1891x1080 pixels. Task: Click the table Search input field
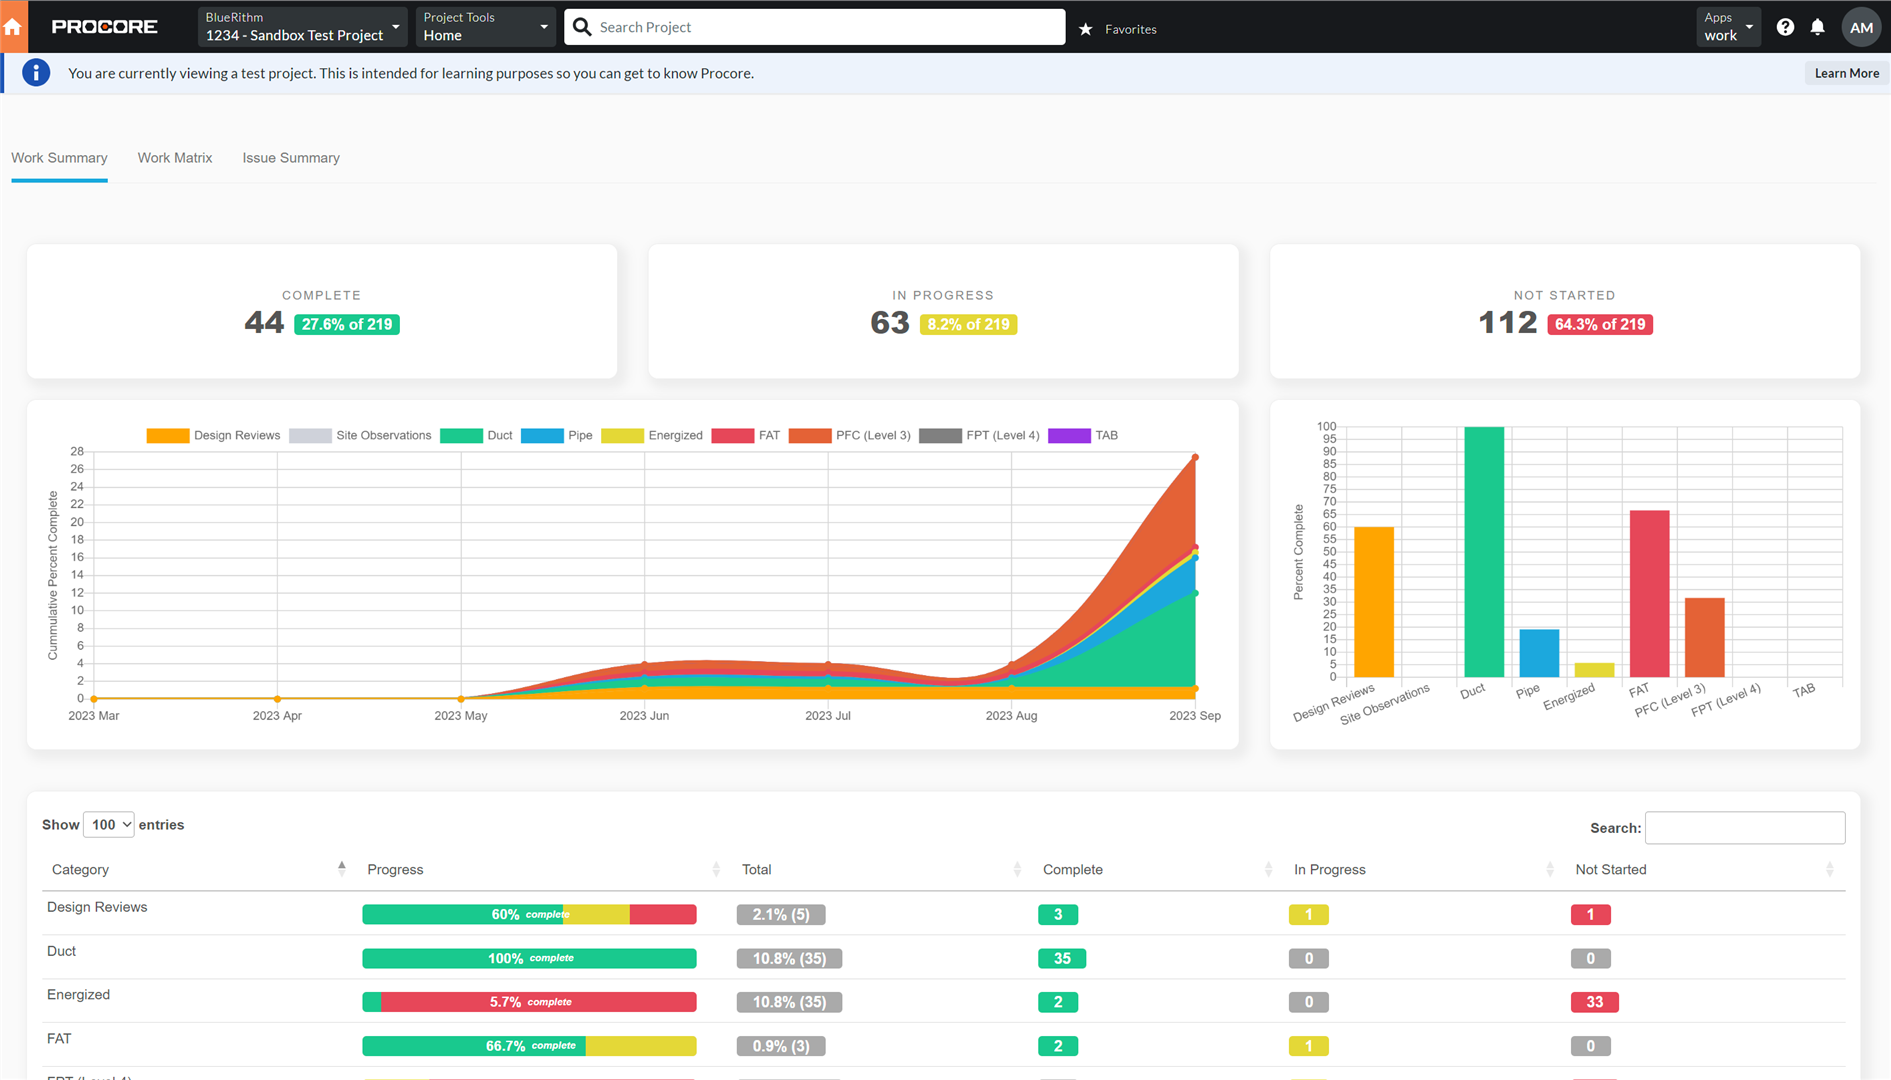[x=1744, y=828]
